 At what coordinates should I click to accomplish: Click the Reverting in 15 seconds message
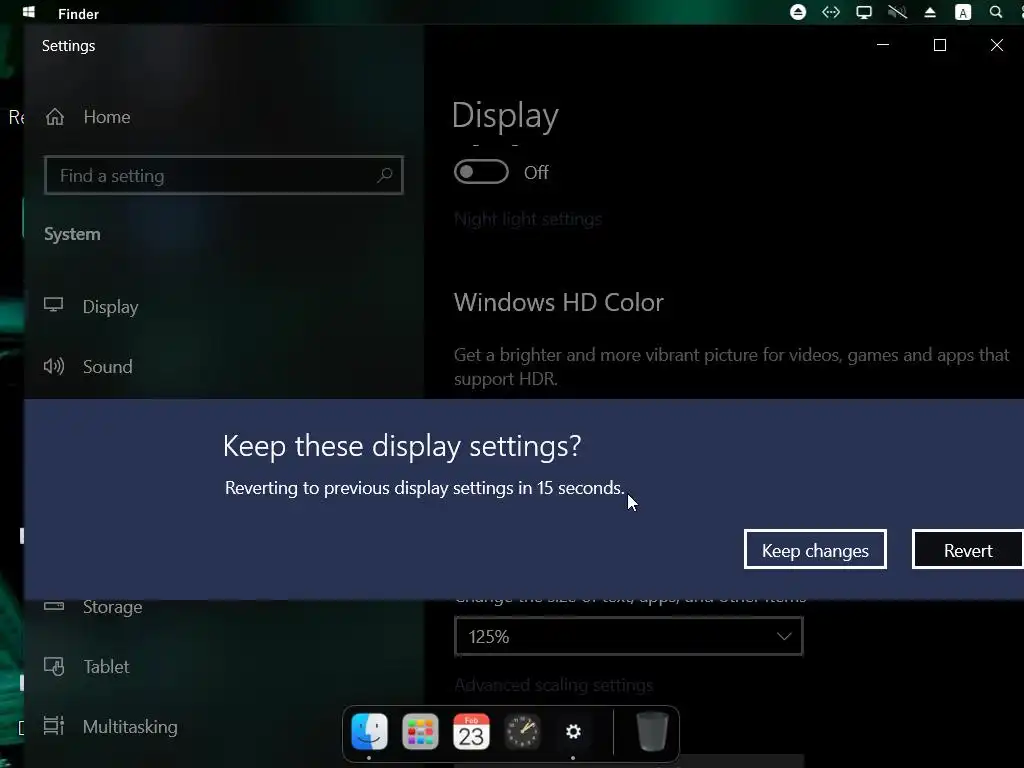click(424, 488)
